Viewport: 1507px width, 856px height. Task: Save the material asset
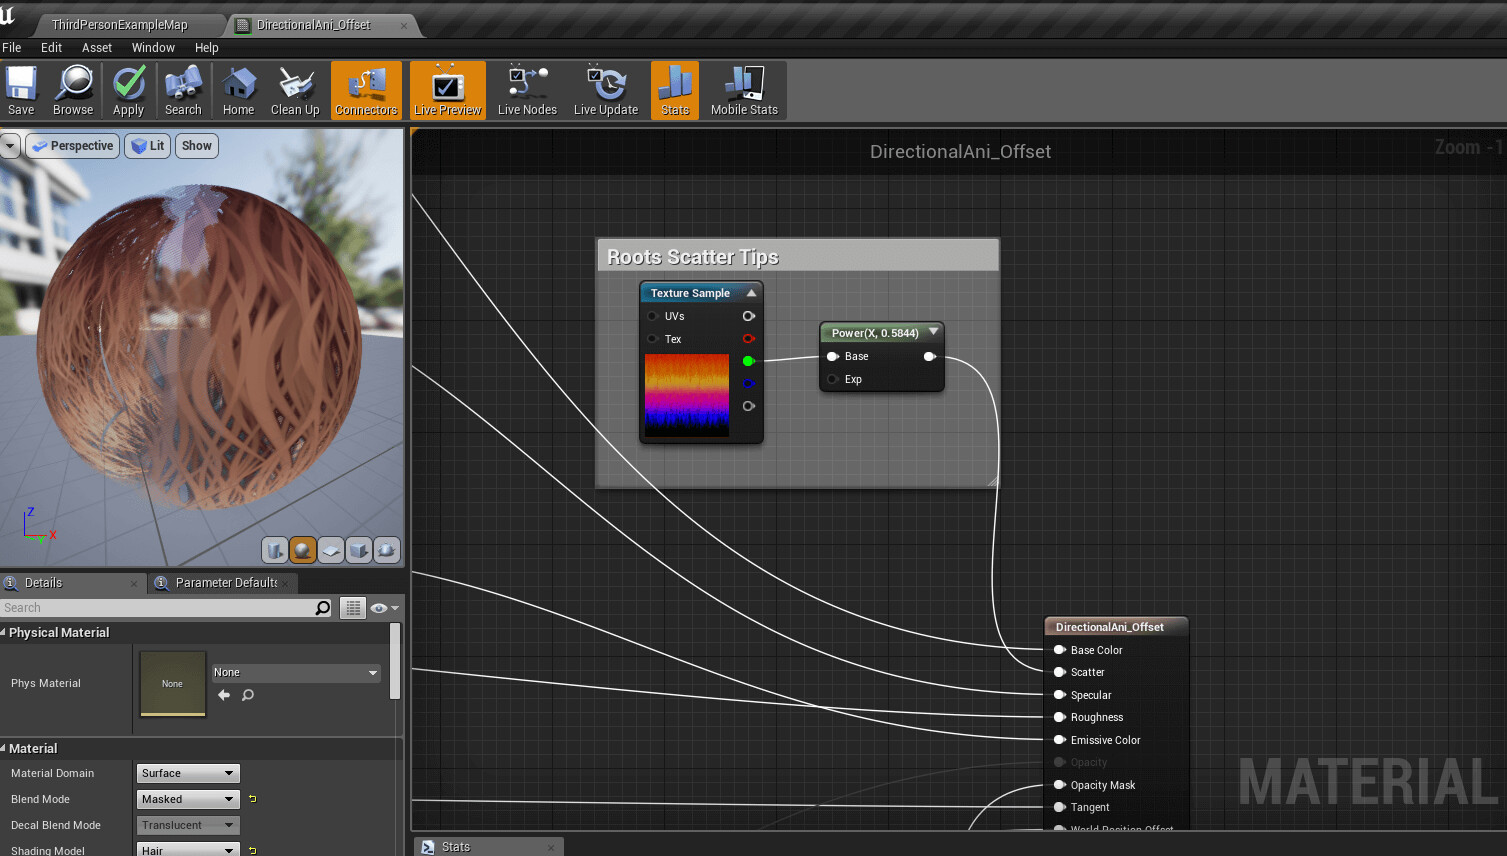pyautogui.click(x=20, y=90)
